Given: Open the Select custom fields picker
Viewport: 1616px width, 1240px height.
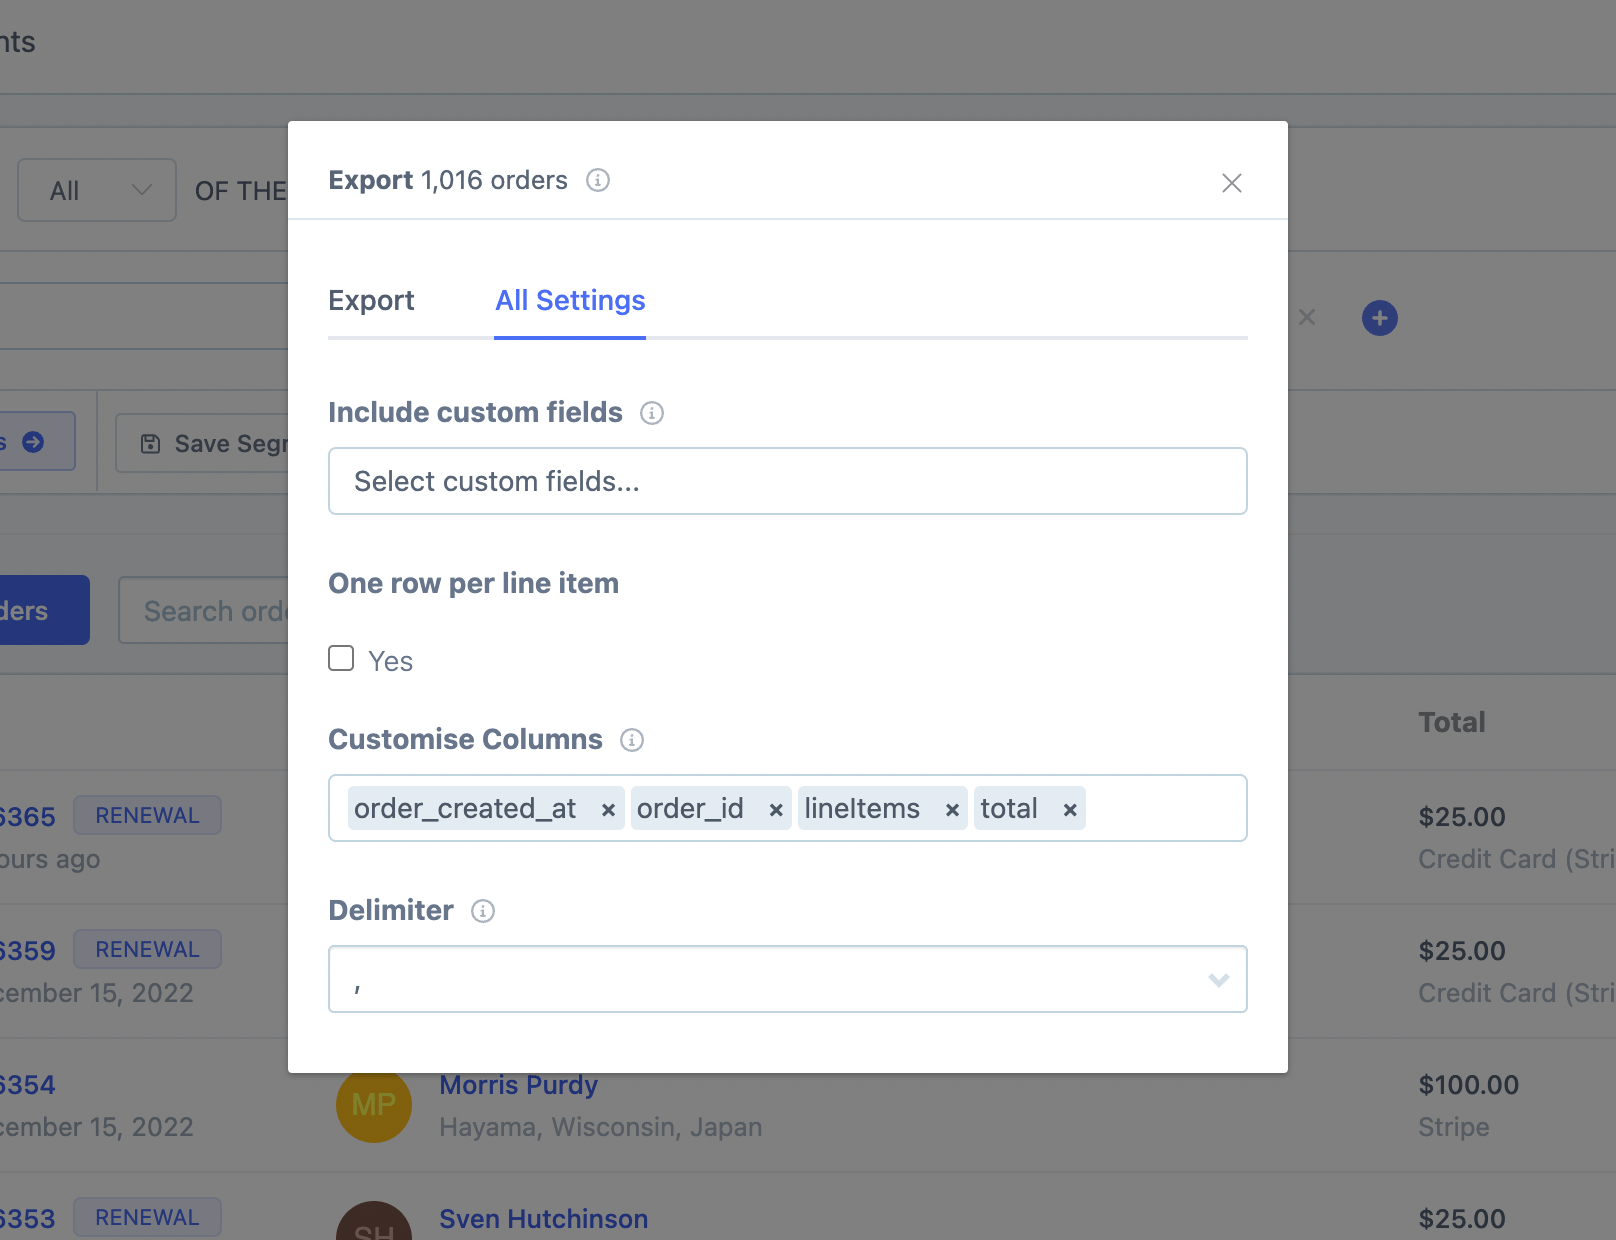Looking at the screenshot, I should coord(787,481).
